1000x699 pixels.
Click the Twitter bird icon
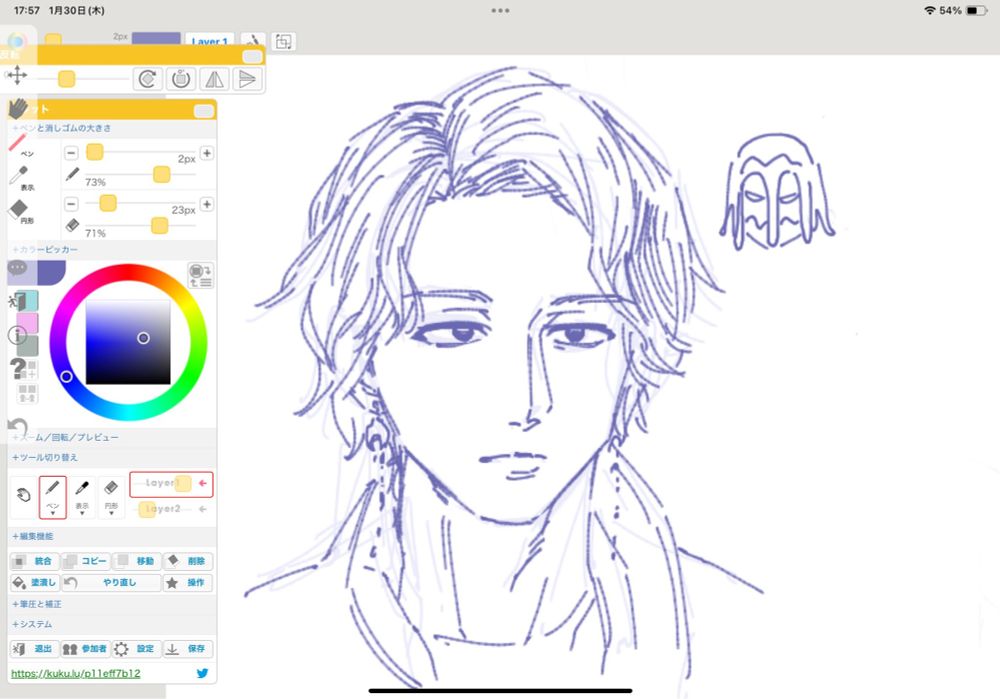pyautogui.click(x=202, y=673)
